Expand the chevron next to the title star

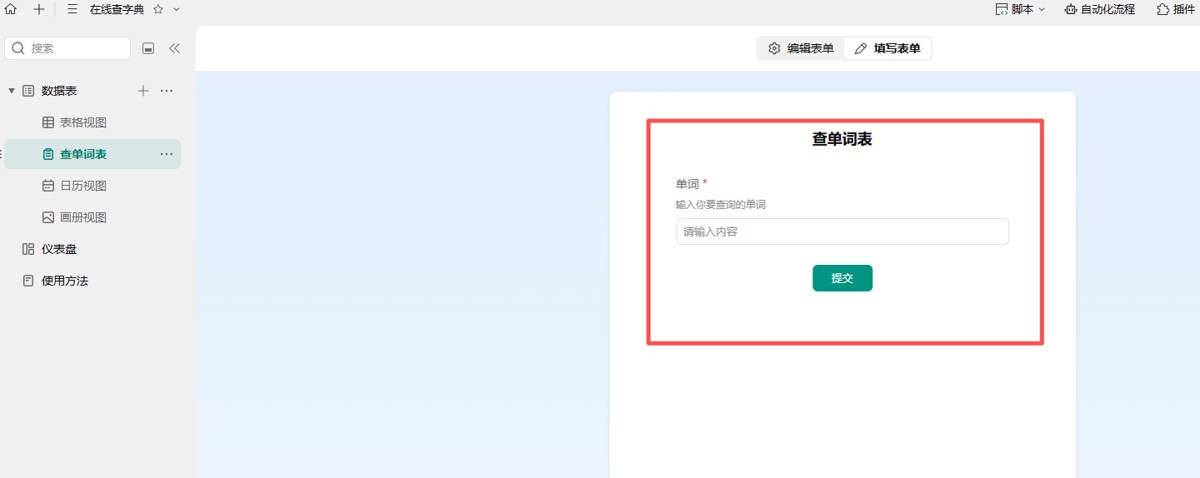[177, 9]
